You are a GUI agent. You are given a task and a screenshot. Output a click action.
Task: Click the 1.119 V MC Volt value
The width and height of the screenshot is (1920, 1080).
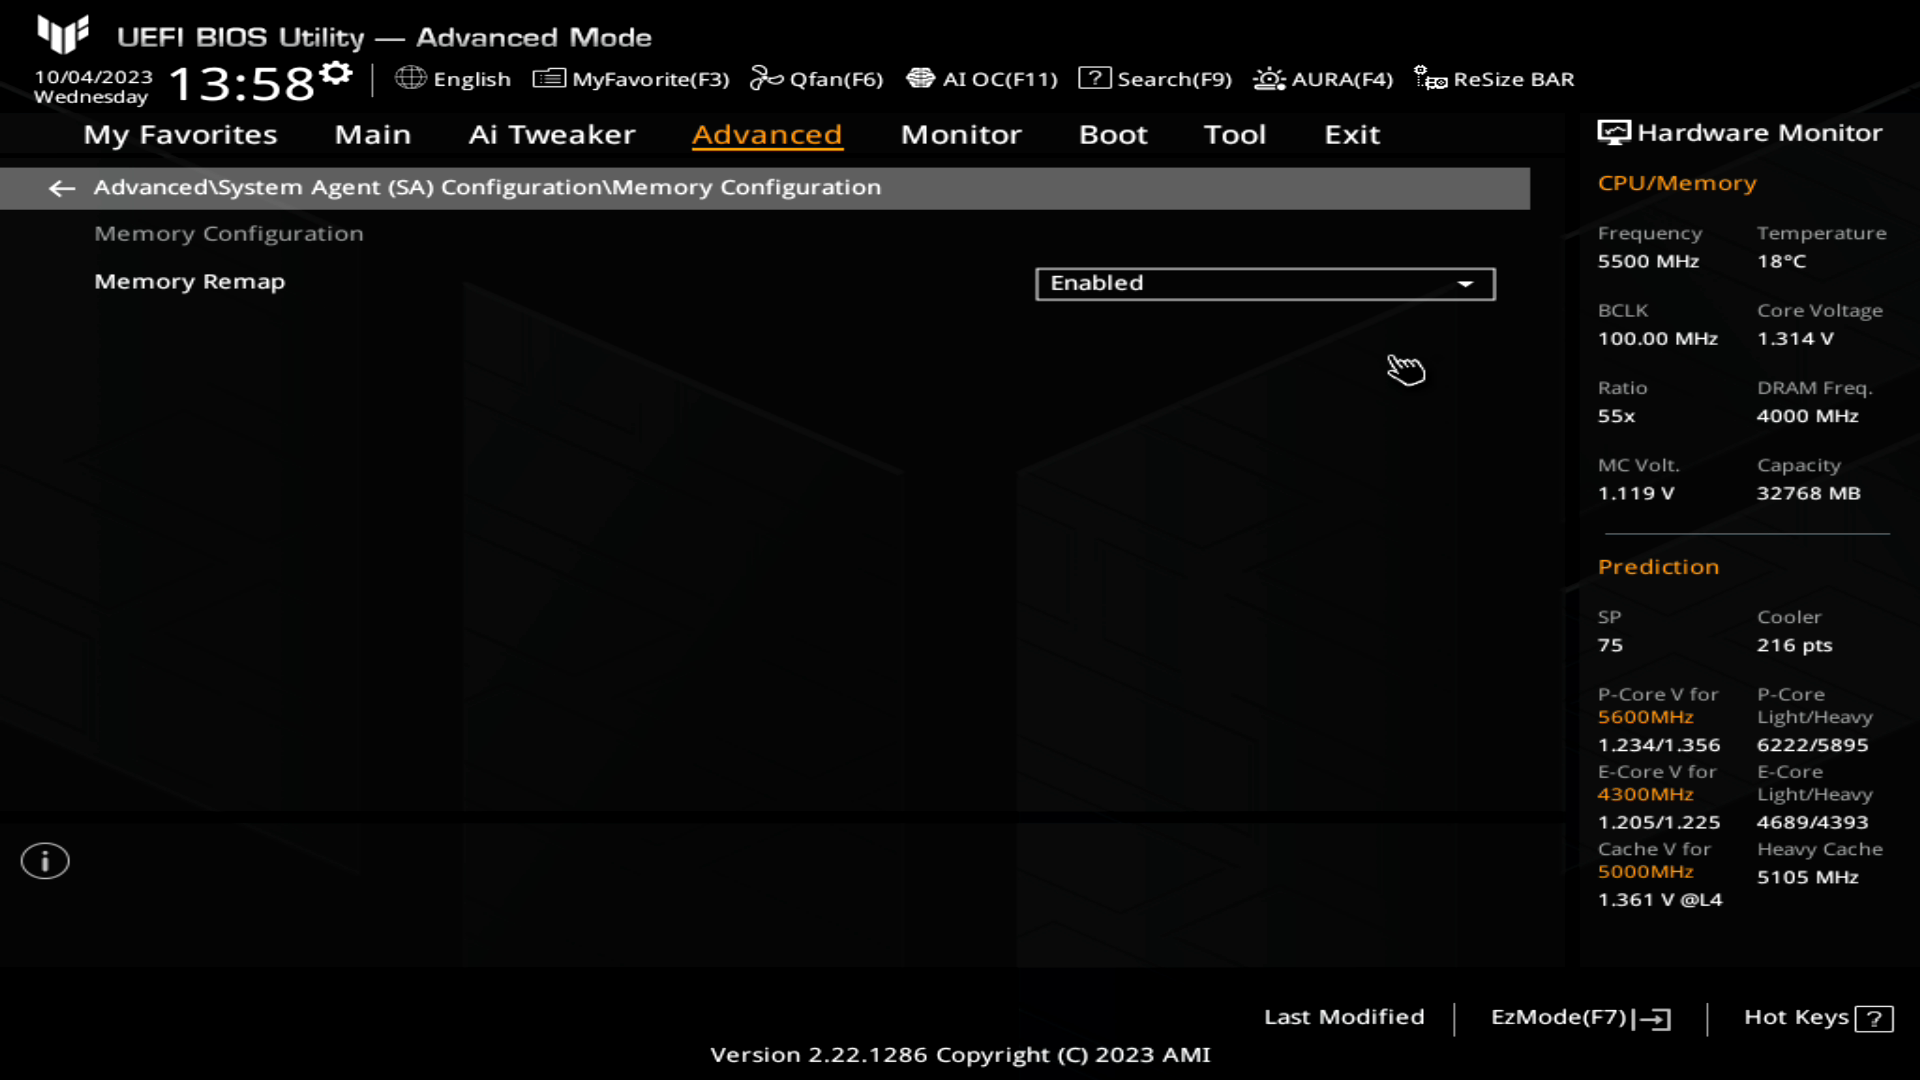click(x=1636, y=493)
